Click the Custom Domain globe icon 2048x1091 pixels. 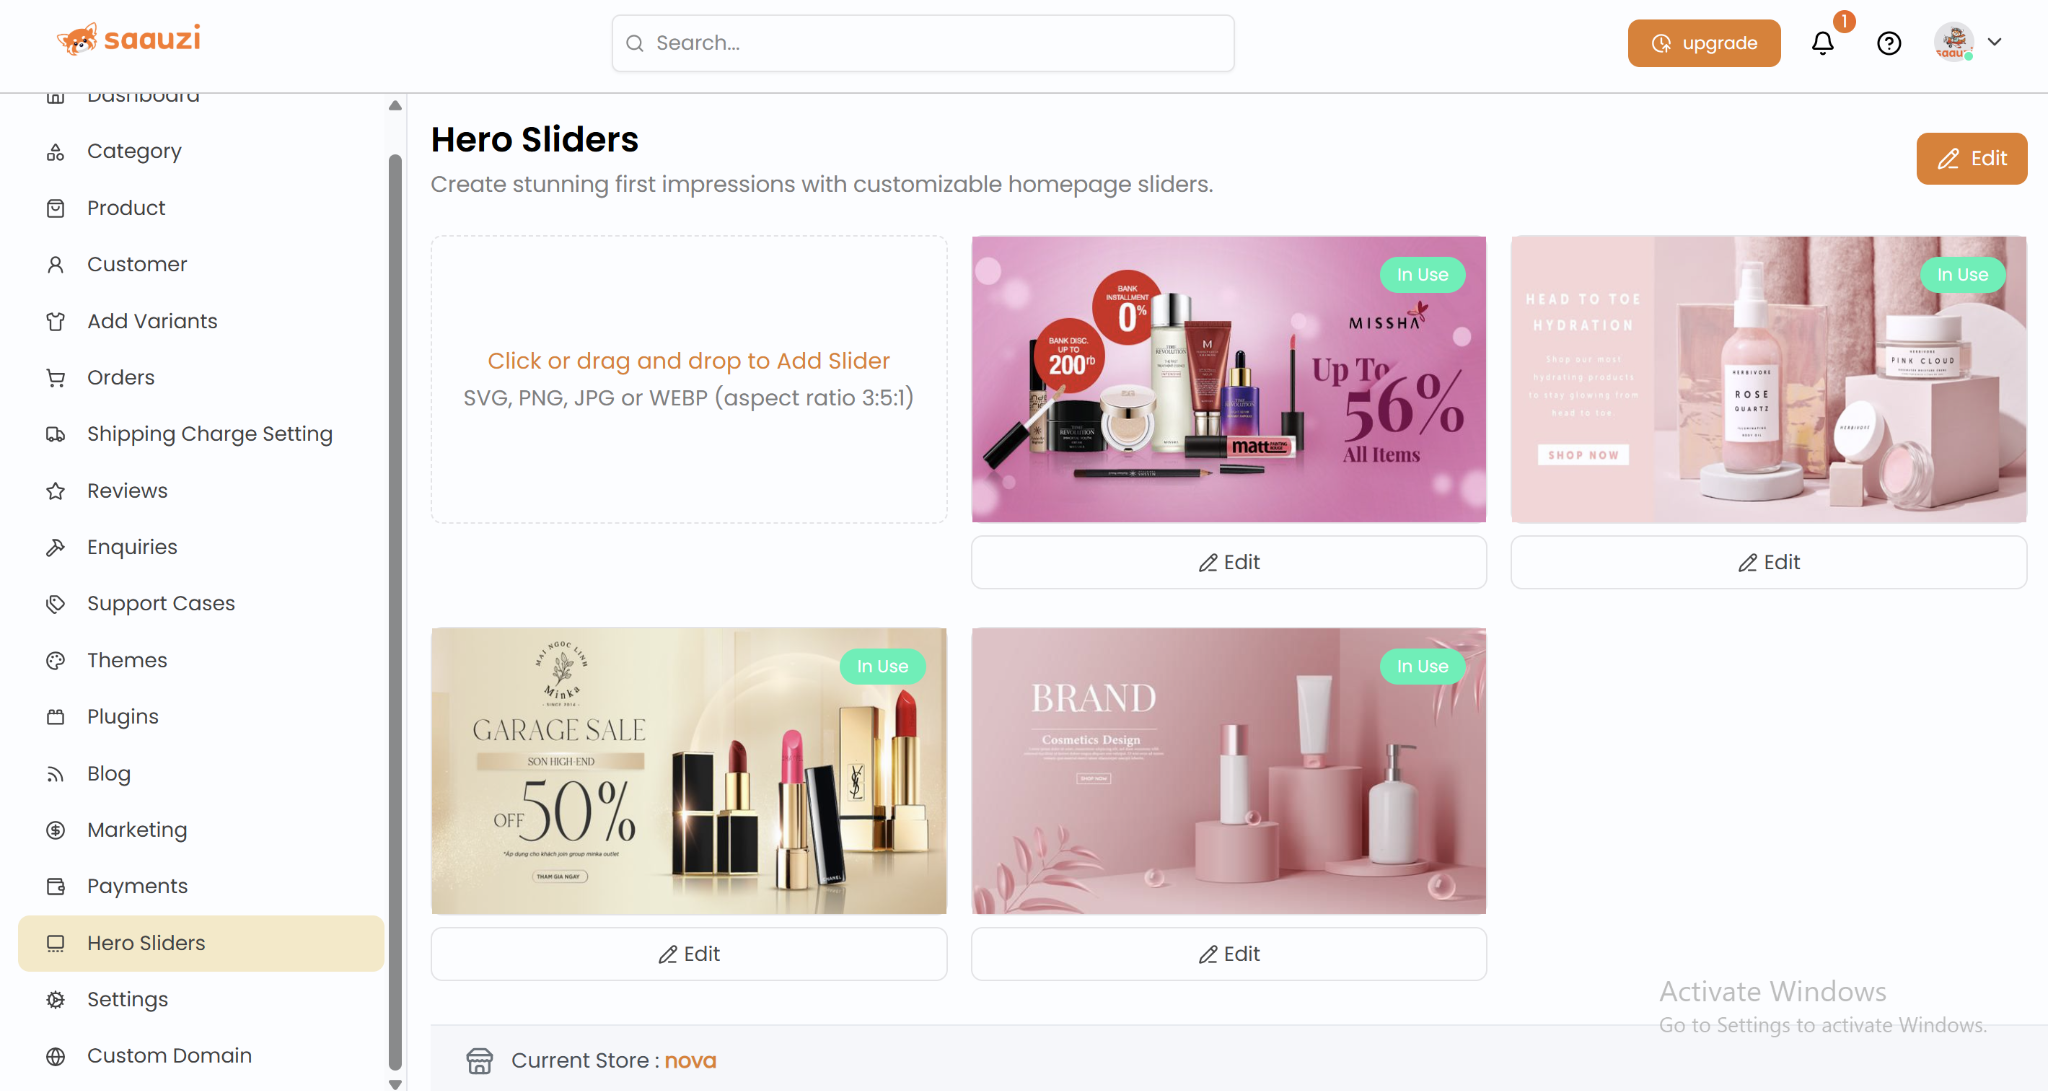(x=56, y=1056)
